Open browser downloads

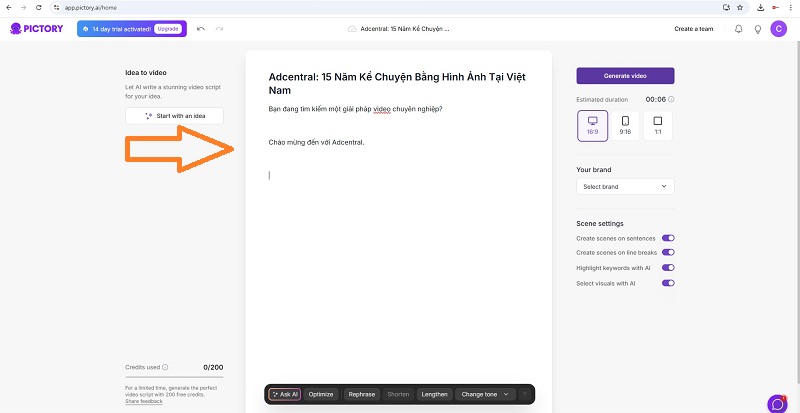(x=760, y=8)
